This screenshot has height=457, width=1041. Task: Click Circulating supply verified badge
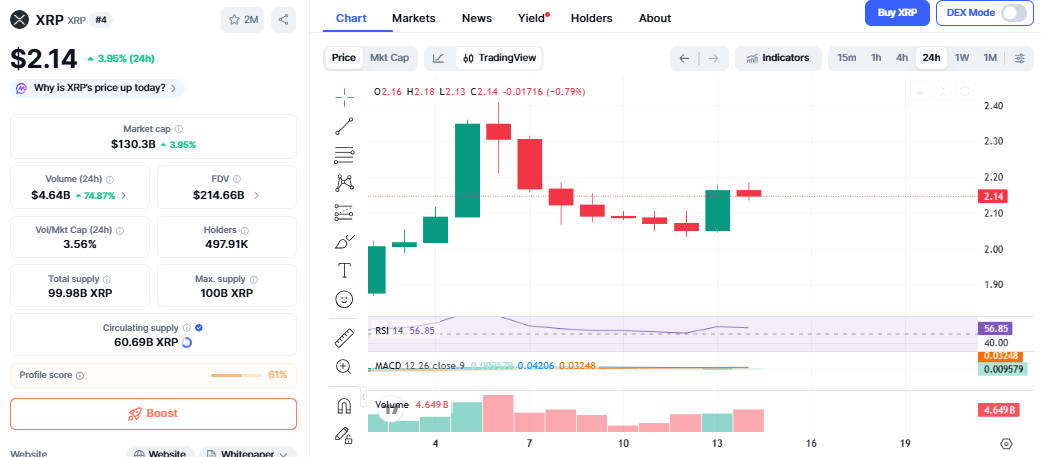(x=199, y=328)
